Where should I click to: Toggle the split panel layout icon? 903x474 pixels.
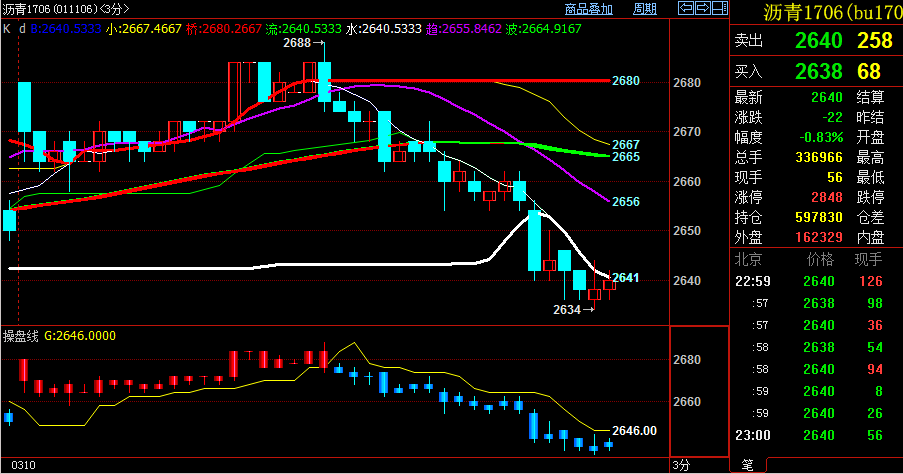click(x=720, y=8)
